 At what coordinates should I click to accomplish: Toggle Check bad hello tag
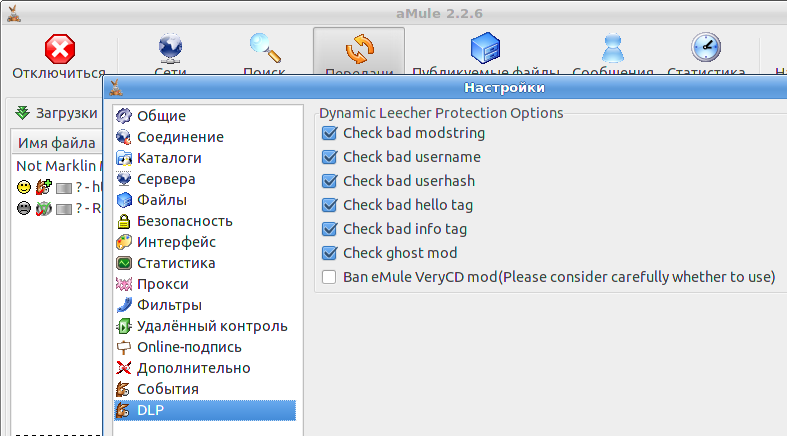tap(329, 205)
